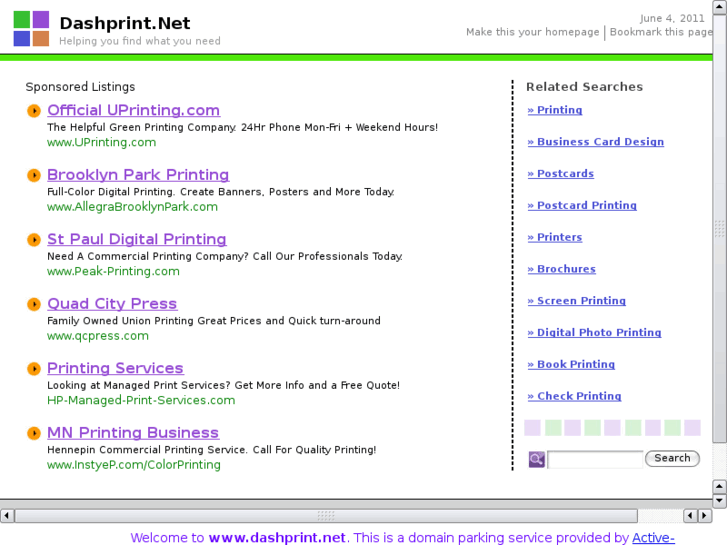The image size is (727, 545).
Task: Click horizontal scrollbar rightmost arrow
Action: click(705, 515)
